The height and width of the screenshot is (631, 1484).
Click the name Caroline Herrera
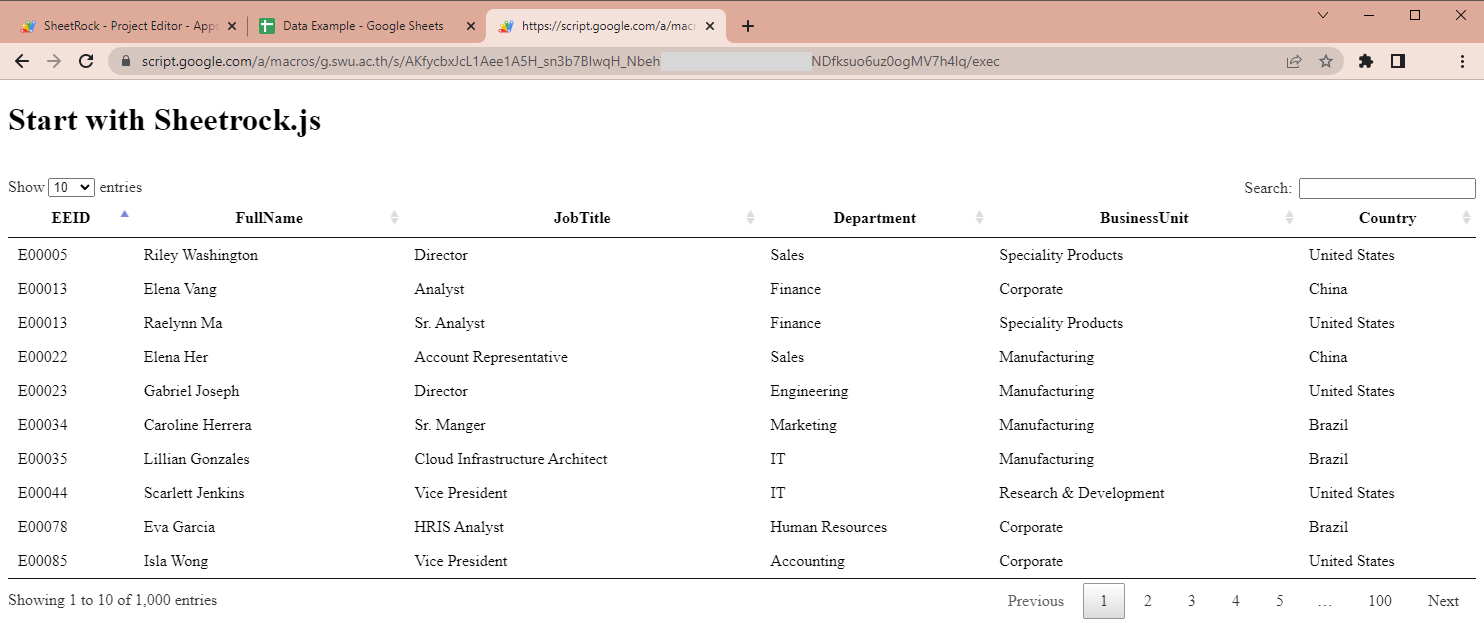pos(198,425)
